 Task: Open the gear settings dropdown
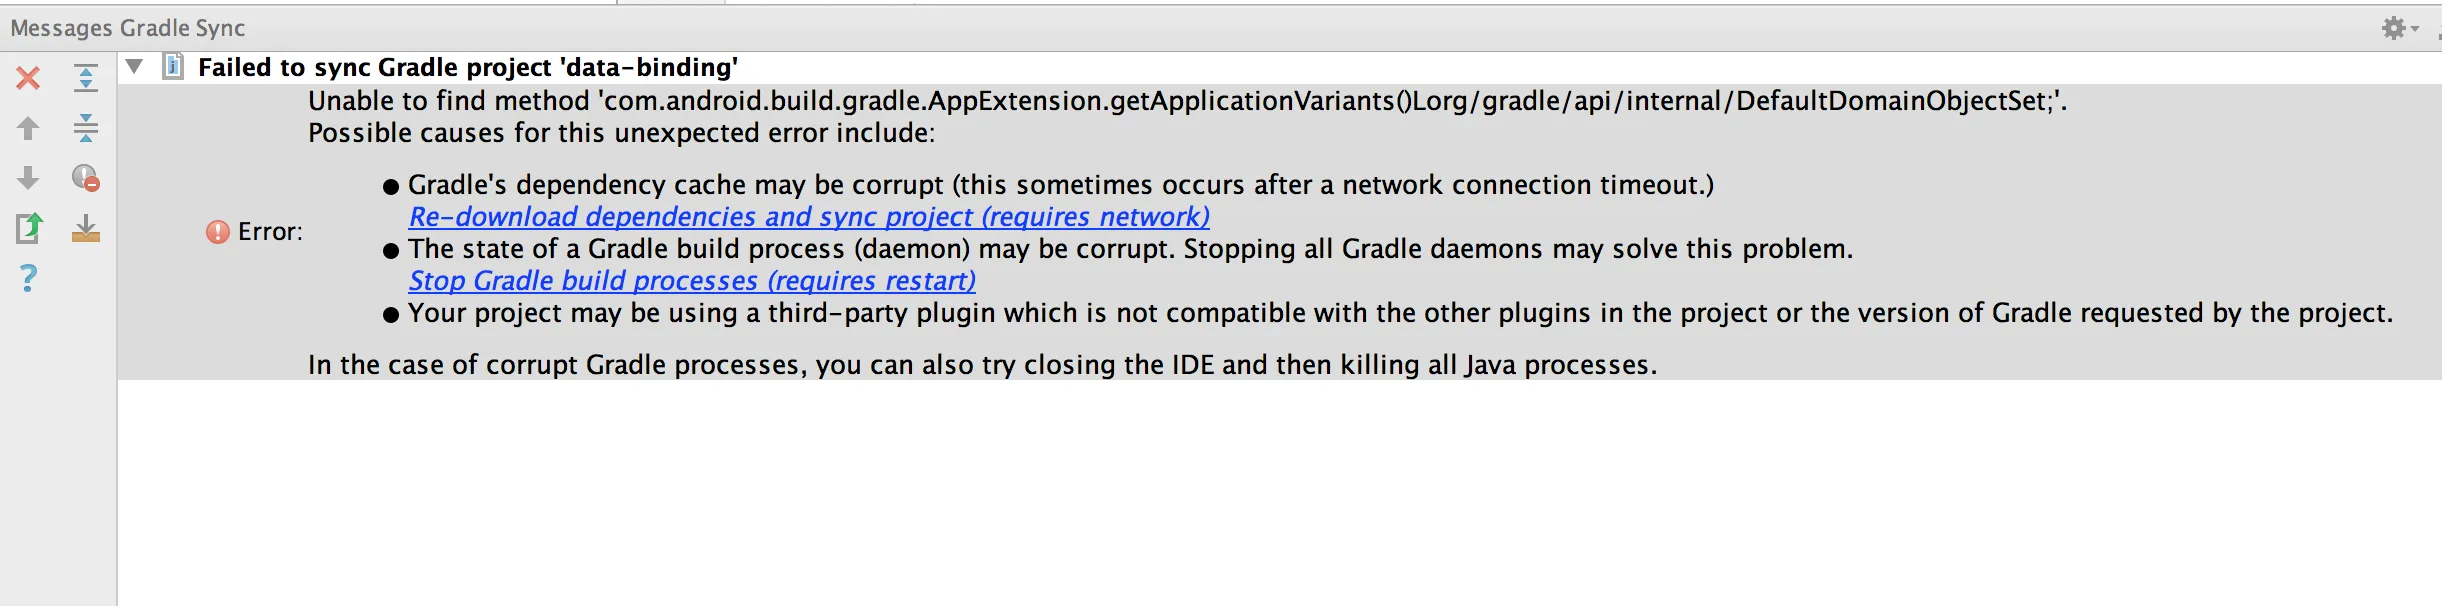click(2398, 28)
